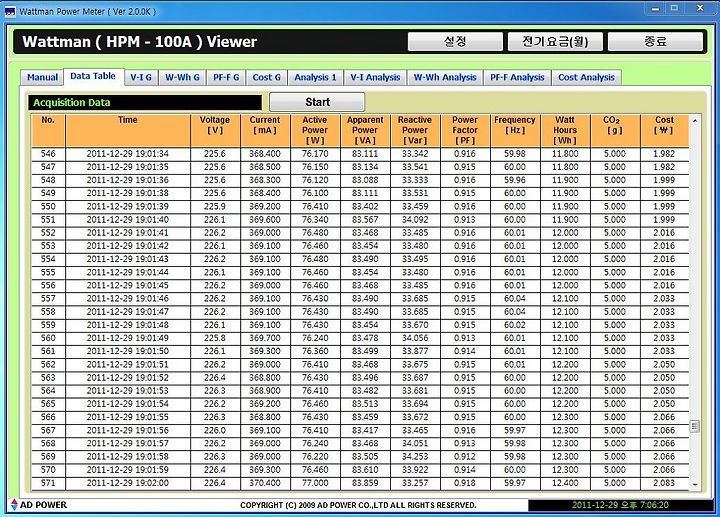Viewport: 720px width, 517px height.
Task: Click cost 2.083 cell
Action: pos(664,483)
